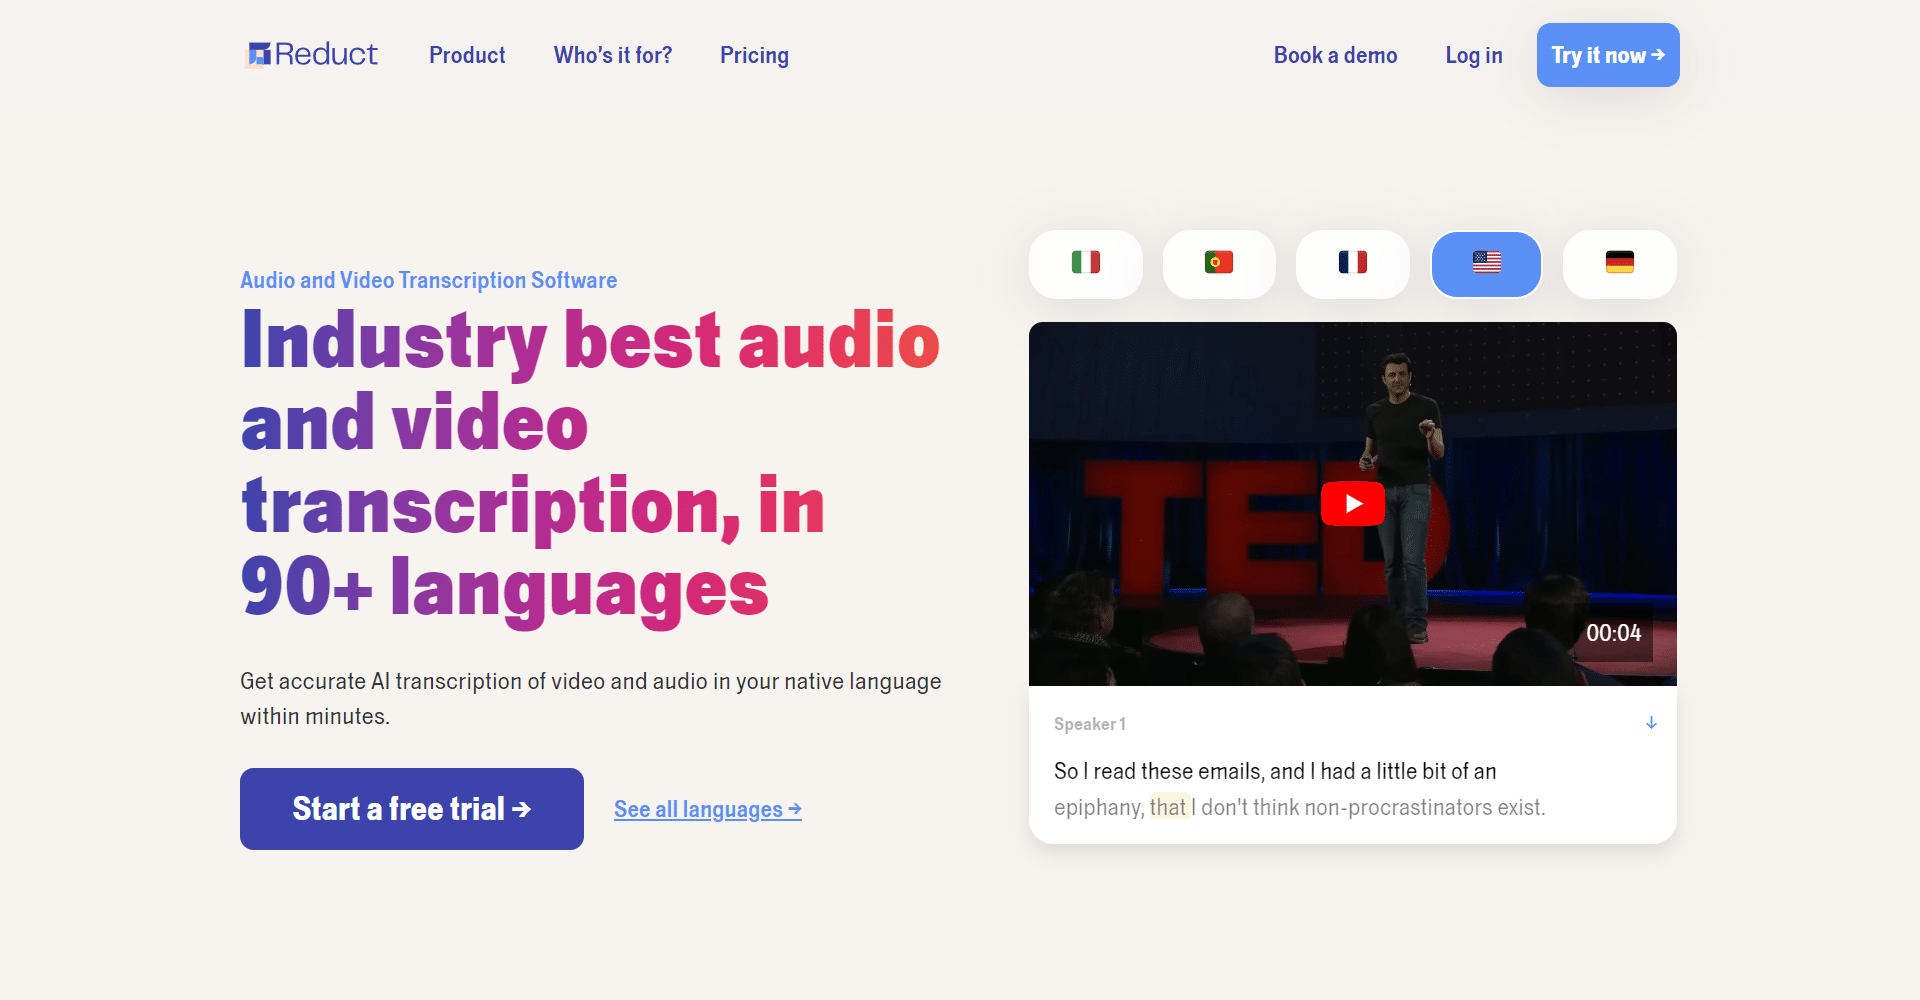Play the TED video
1920x1000 pixels.
[1353, 503]
